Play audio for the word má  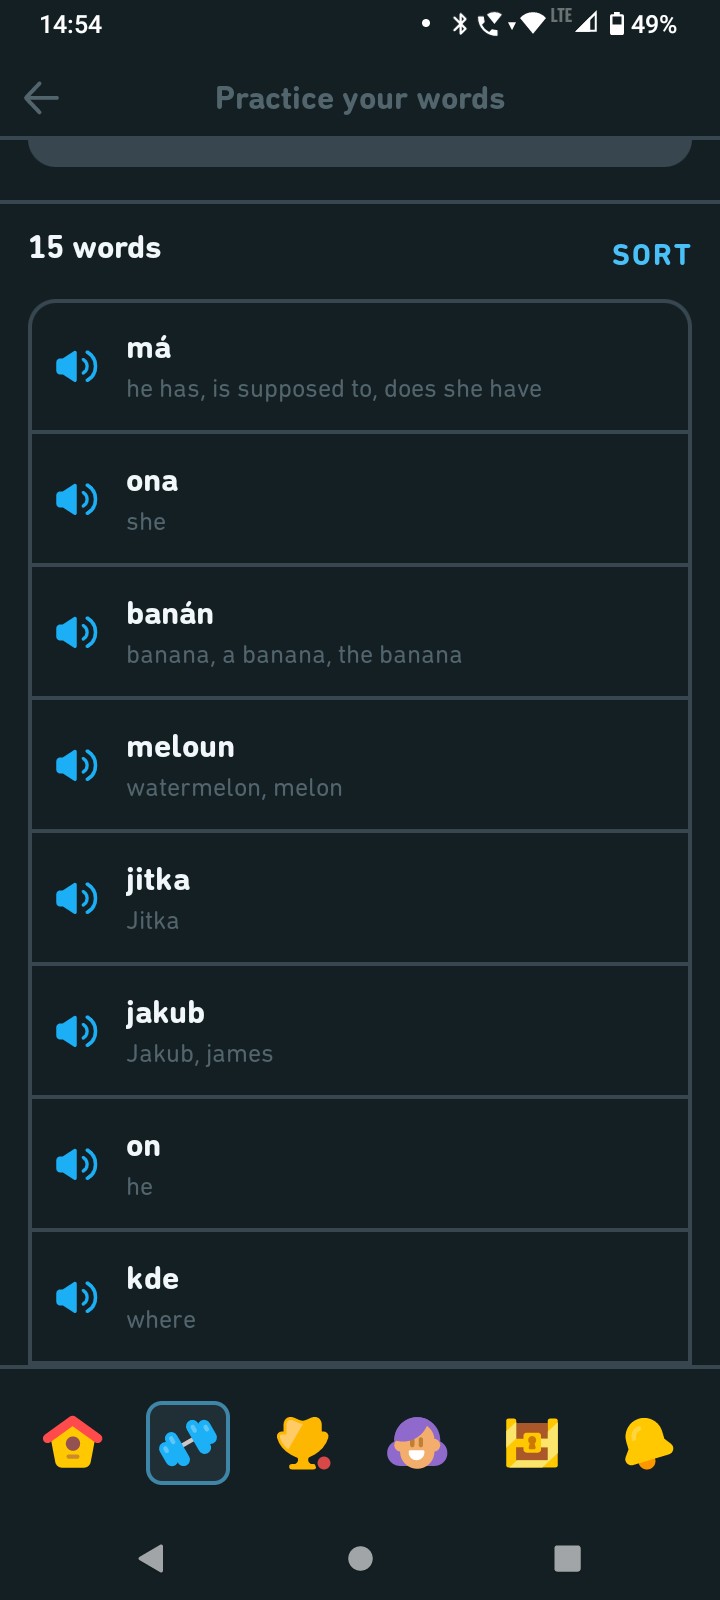click(76, 367)
